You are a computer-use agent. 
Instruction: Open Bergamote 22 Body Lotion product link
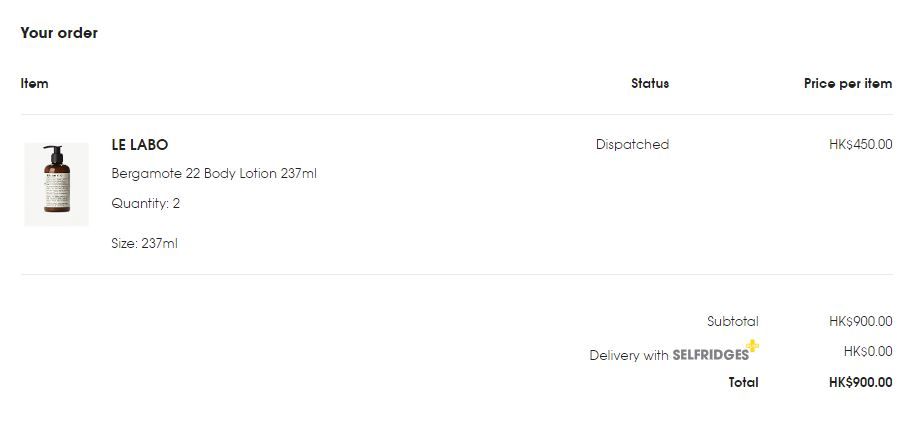(x=214, y=174)
